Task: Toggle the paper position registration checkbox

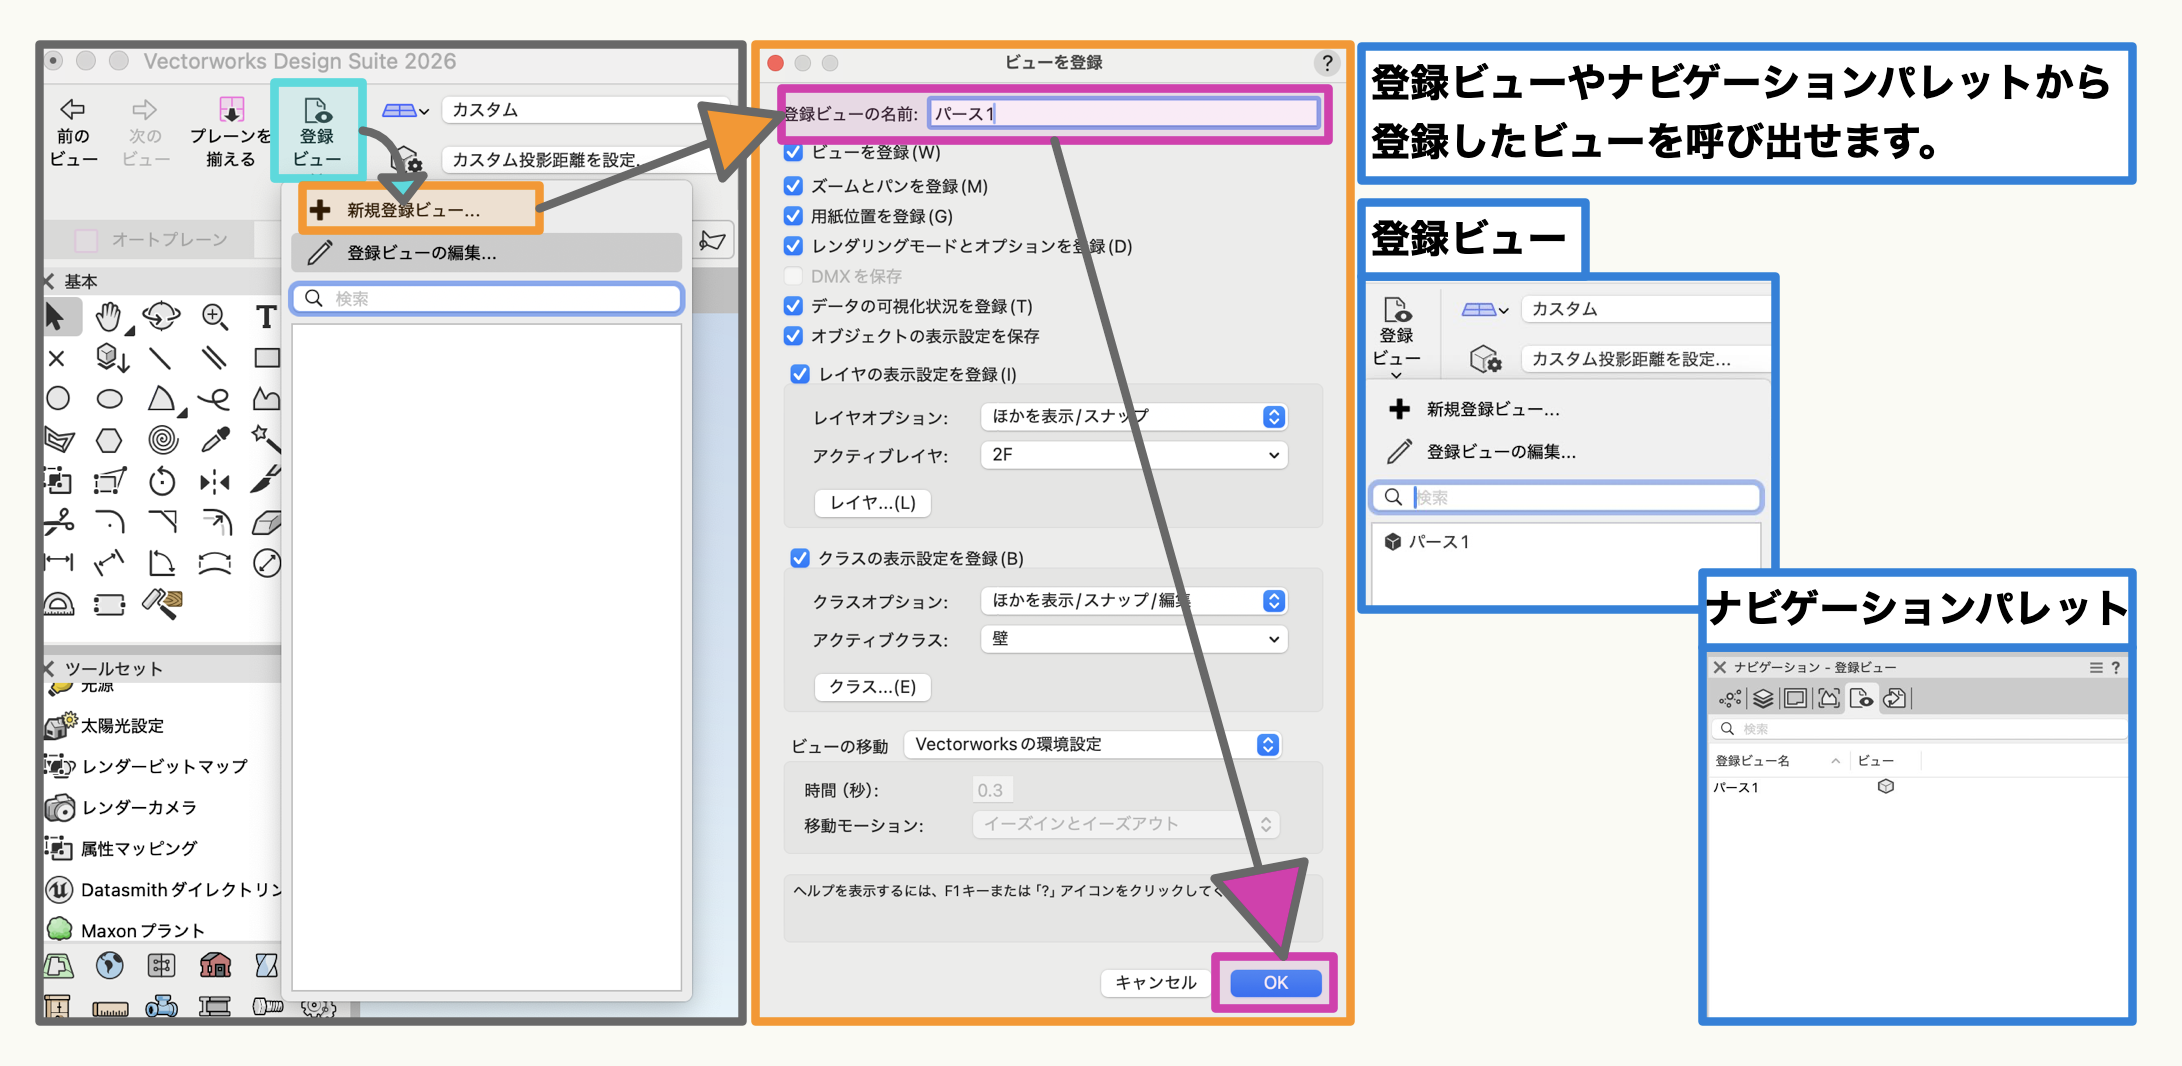Action: click(x=794, y=216)
